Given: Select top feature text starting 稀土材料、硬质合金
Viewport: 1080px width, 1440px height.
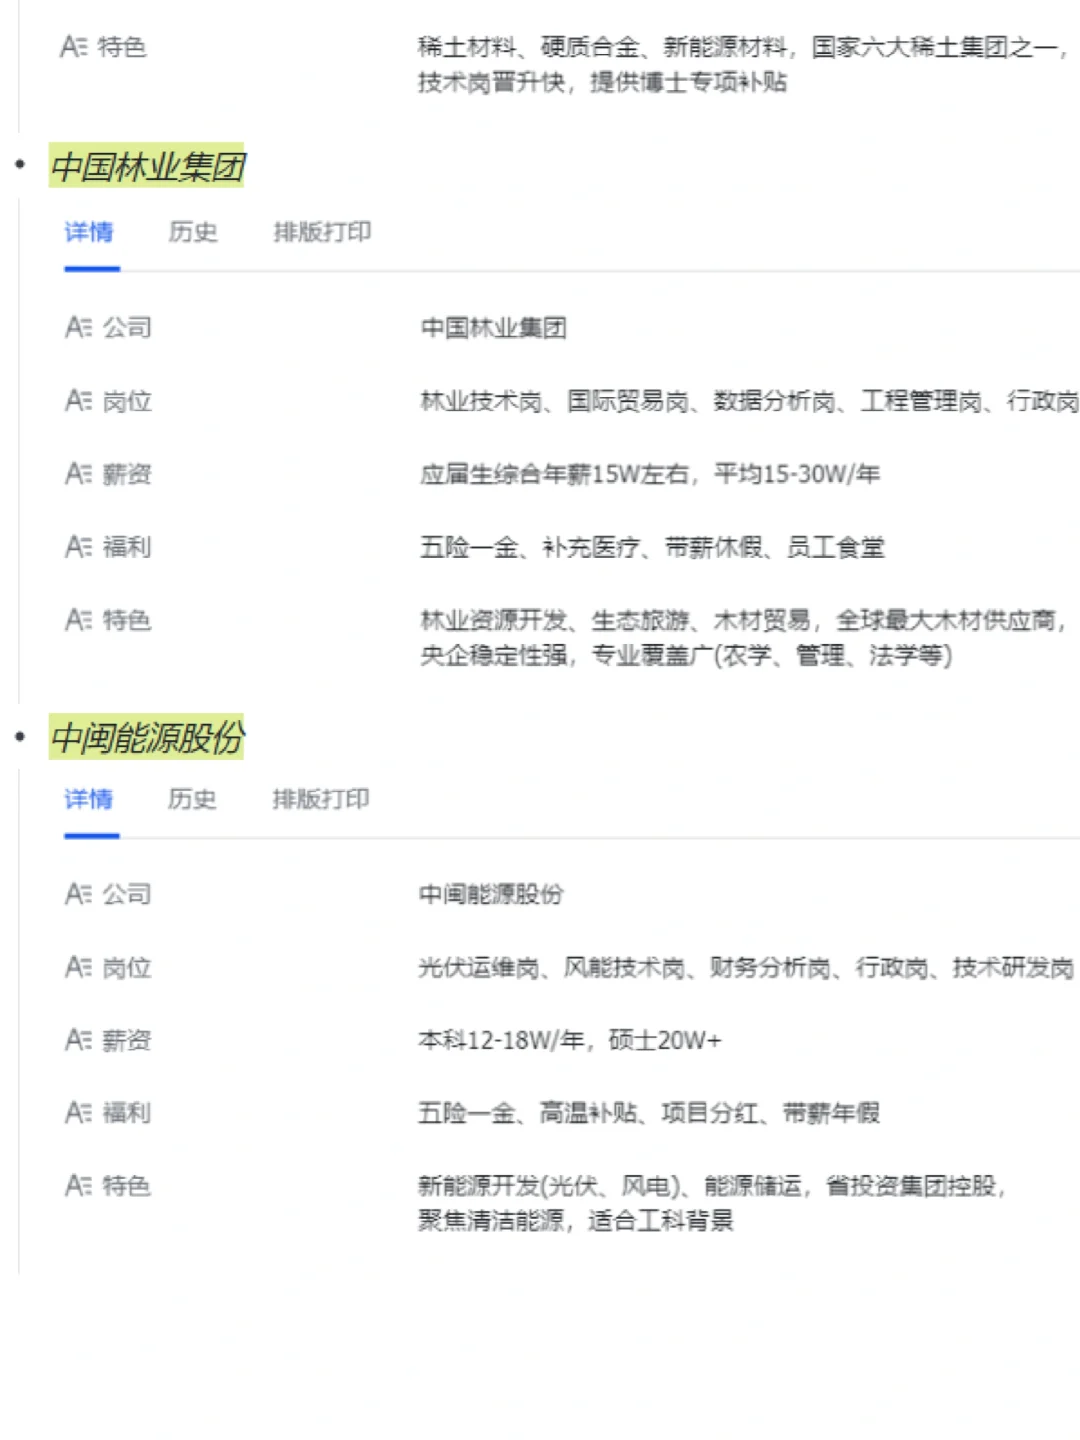Looking at the screenshot, I should tap(743, 64).
